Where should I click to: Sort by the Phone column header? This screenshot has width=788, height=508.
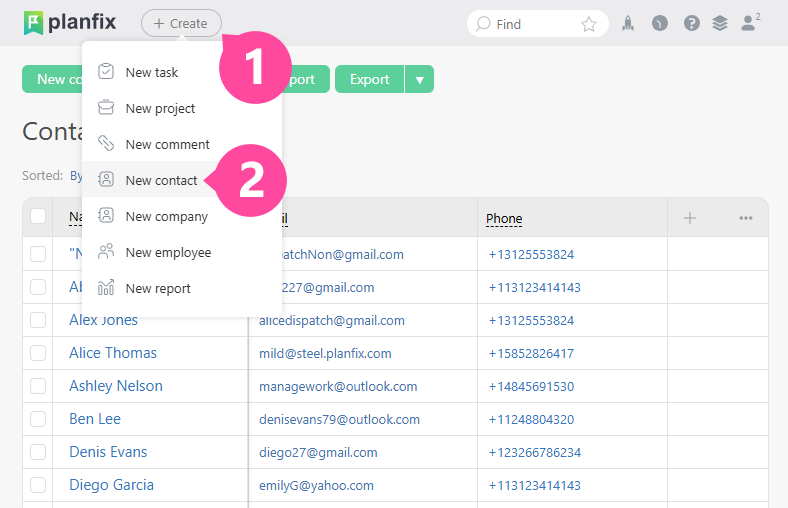click(504, 218)
